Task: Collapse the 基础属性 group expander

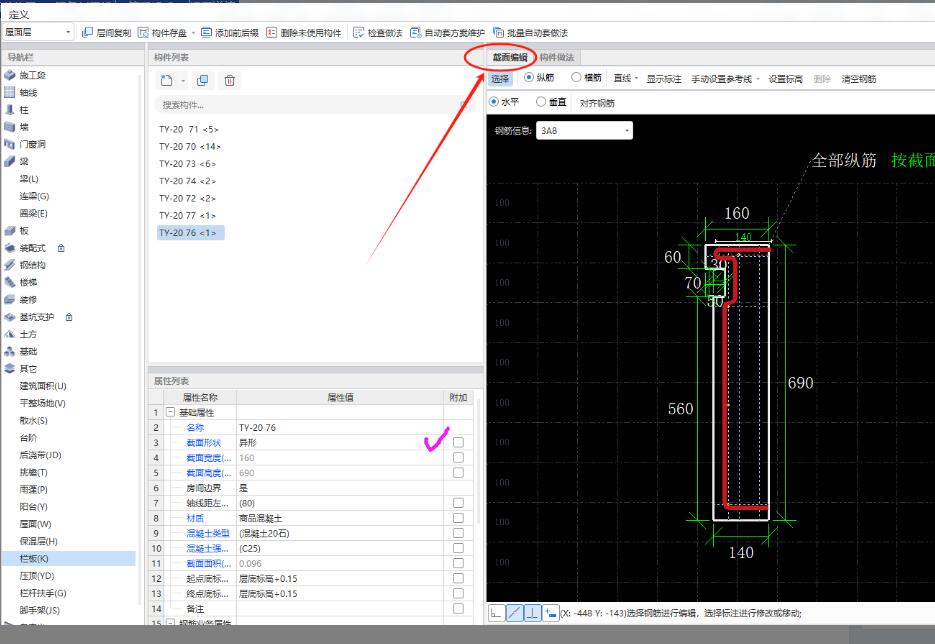Action: (x=170, y=412)
